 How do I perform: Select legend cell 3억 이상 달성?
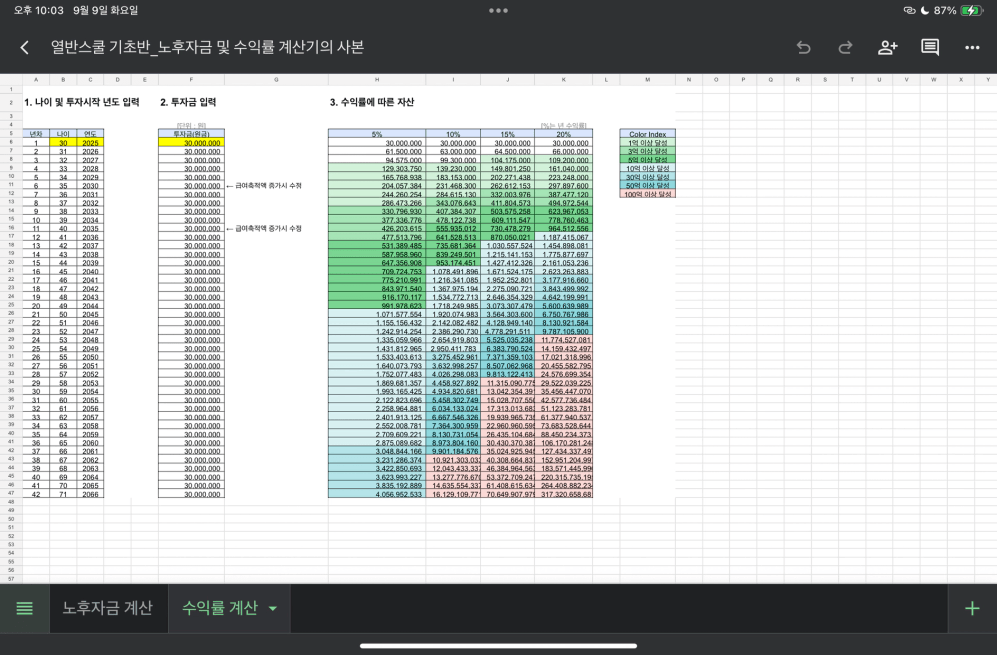click(x=647, y=151)
